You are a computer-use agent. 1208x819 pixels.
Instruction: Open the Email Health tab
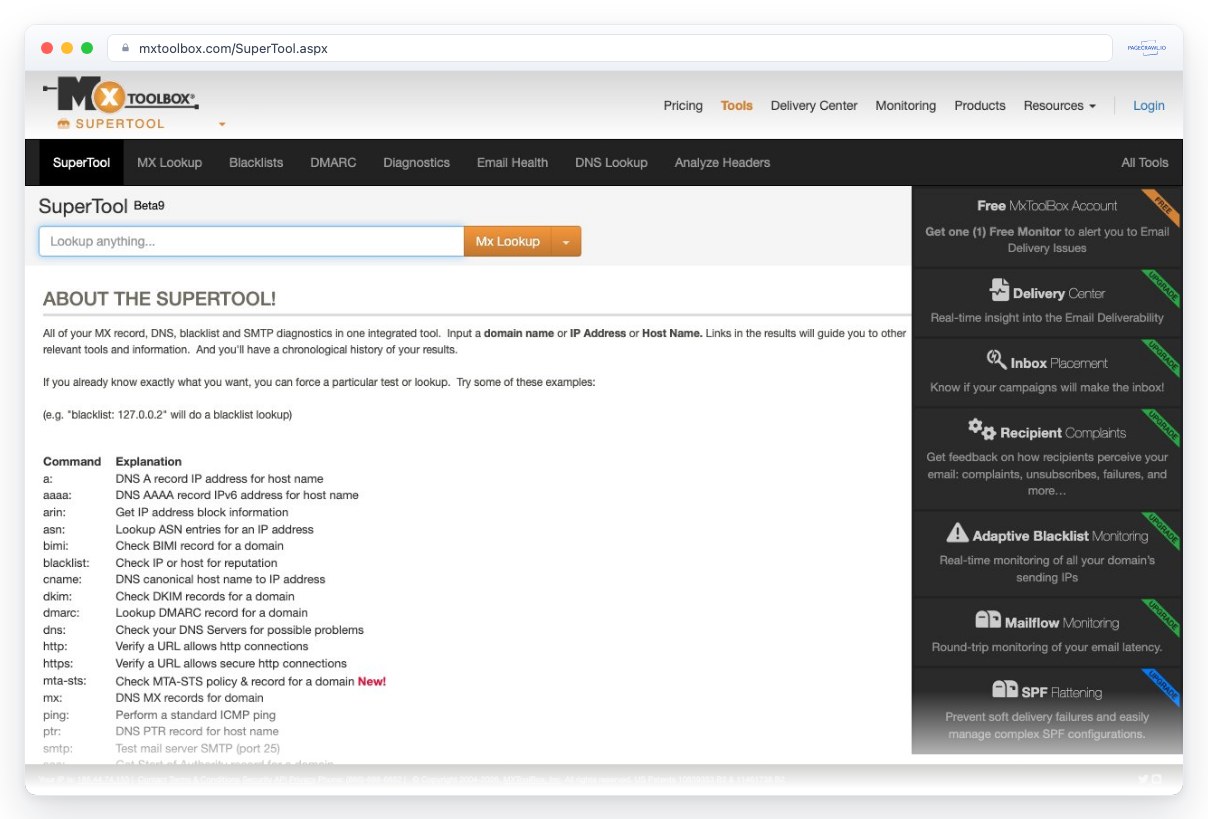(513, 162)
